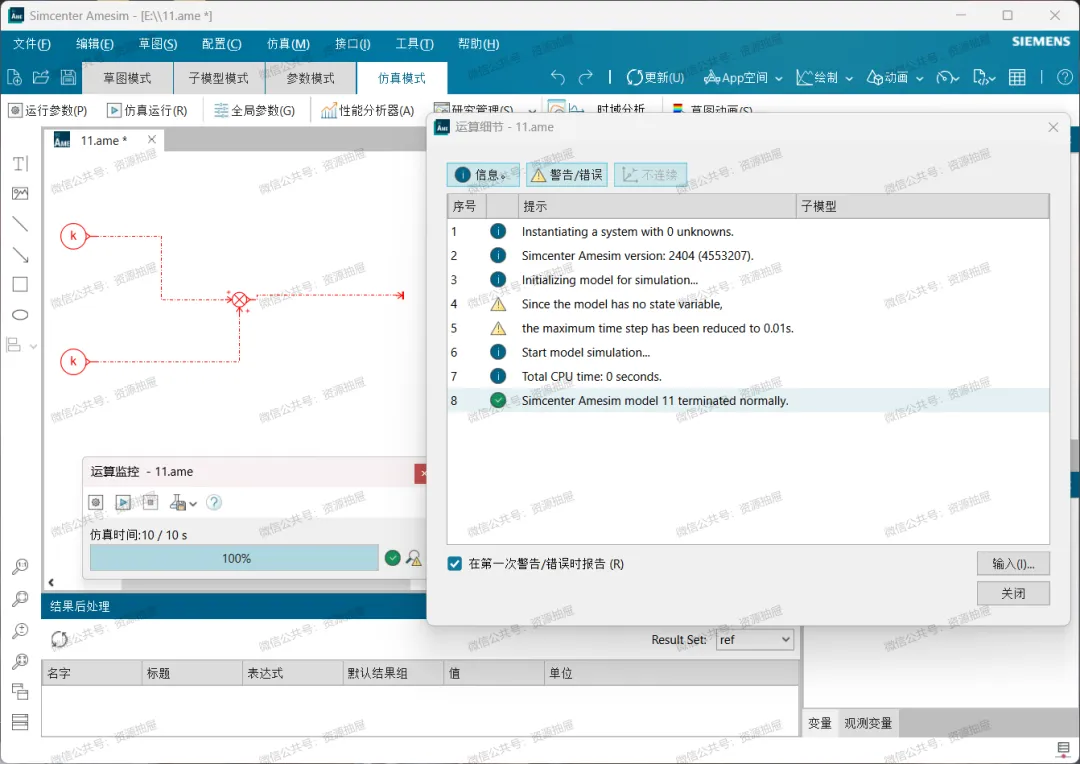Select row 'the maximum time step has been reduced'
Screen dimensions: 1080x764
(x=748, y=328)
